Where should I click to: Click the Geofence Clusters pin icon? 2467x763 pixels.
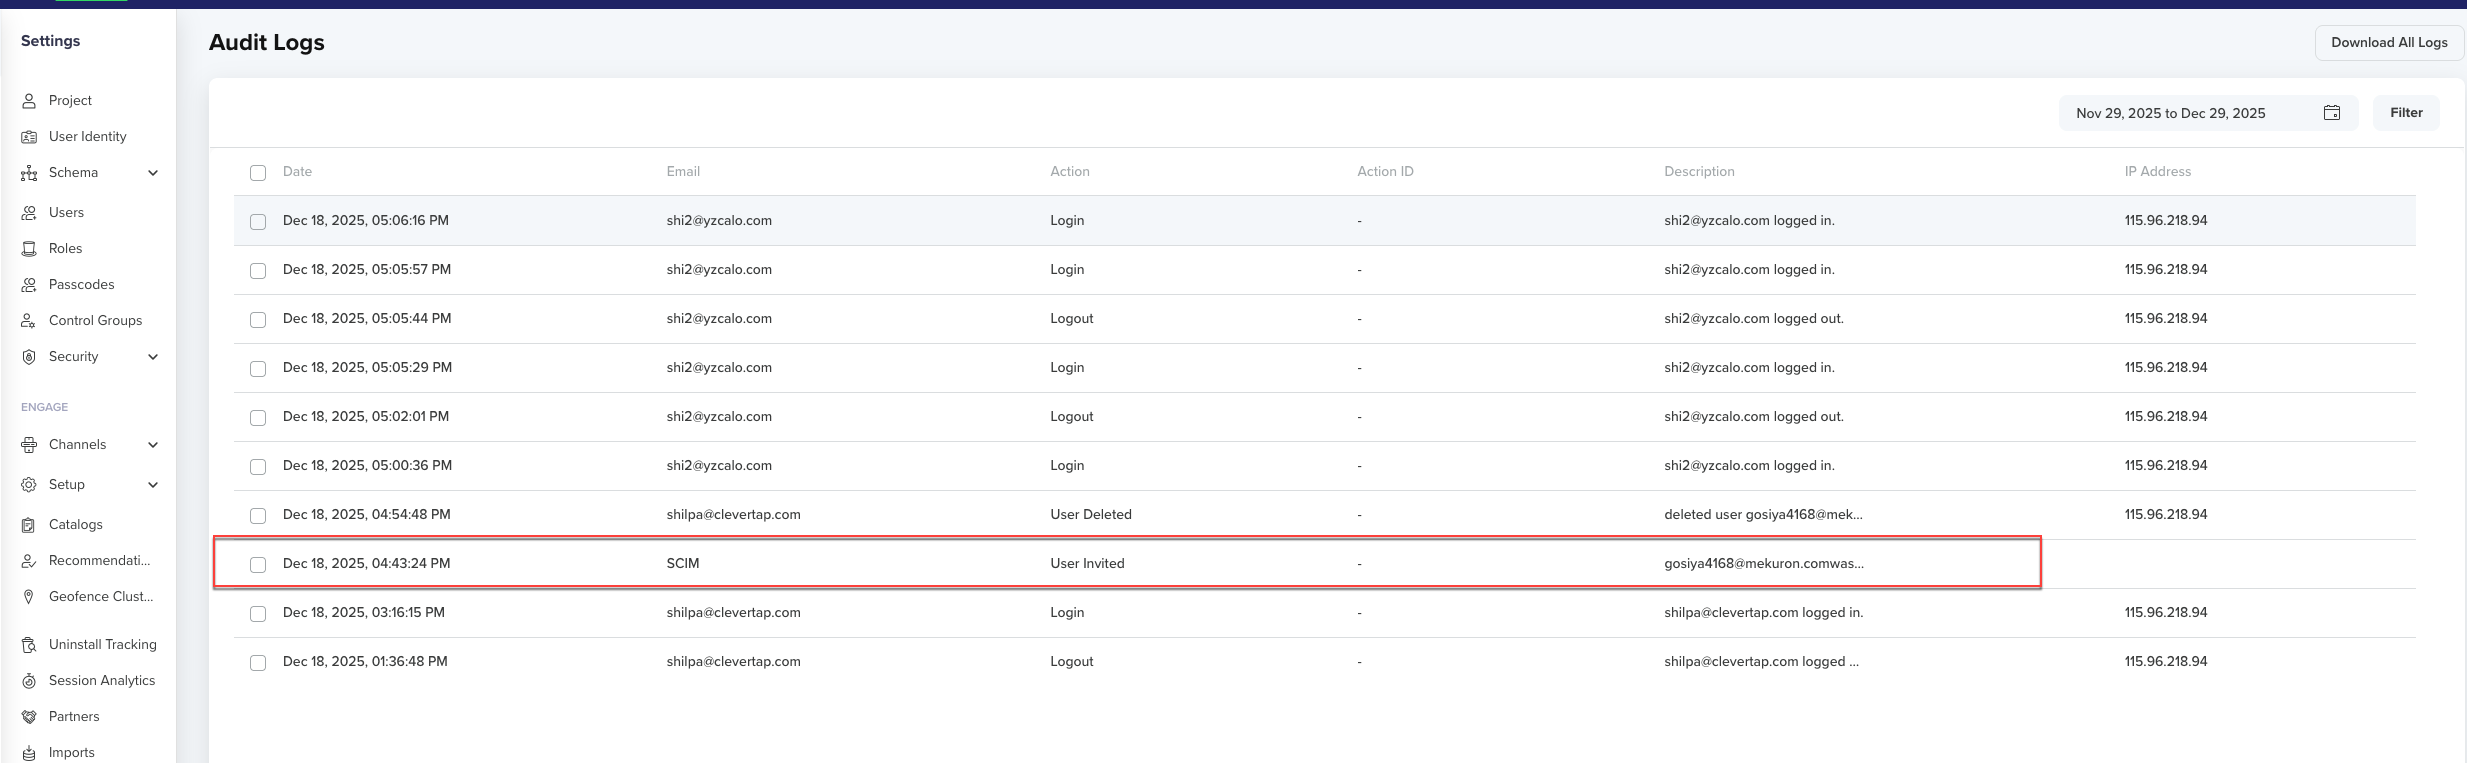[x=29, y=597]
